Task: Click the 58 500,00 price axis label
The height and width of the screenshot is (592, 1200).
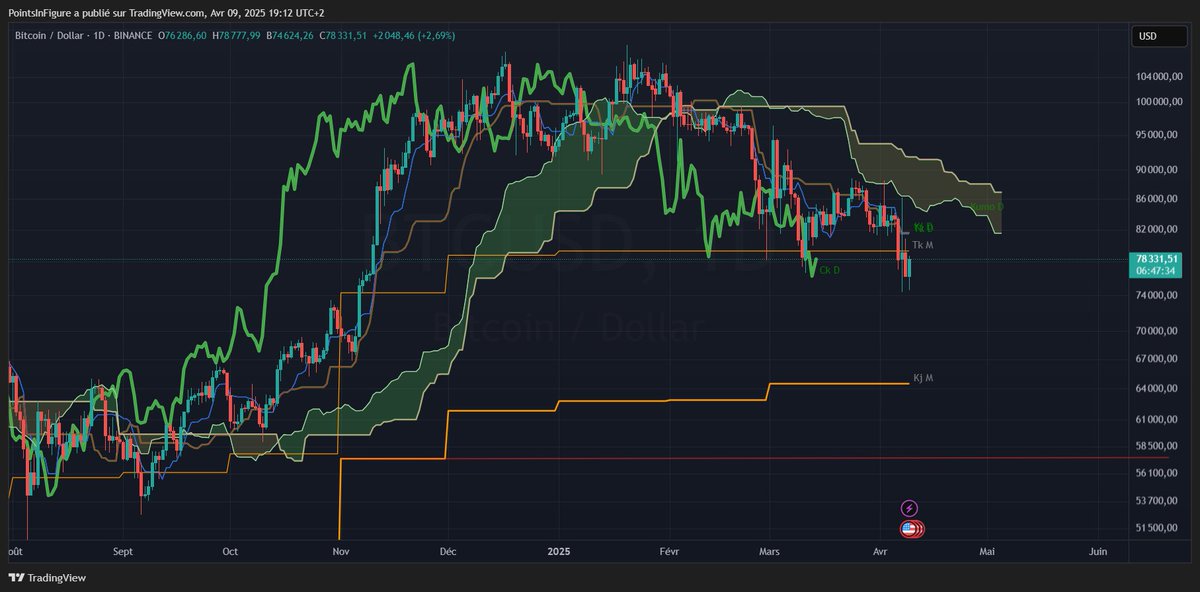Action: 1159,446
